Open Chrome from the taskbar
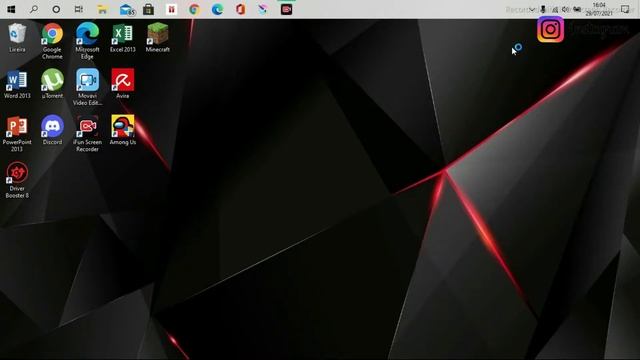The width and height of the screenshot is (640, 360). point(194,9)
